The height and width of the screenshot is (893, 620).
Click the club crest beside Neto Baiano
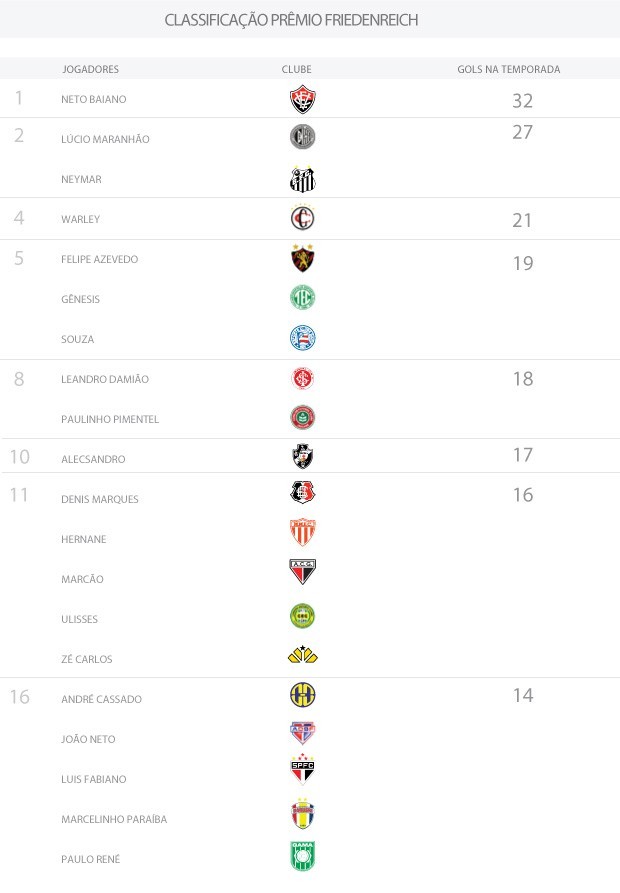(x=302, y=99)
